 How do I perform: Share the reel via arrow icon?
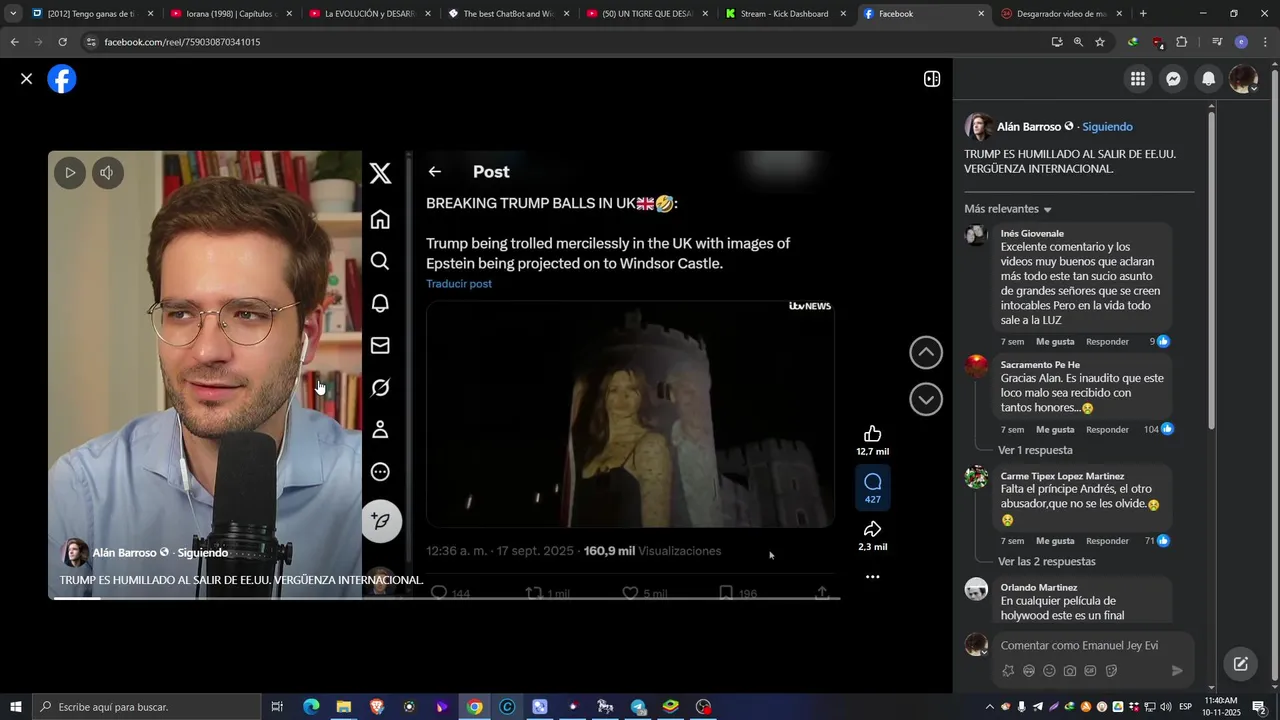873,529
